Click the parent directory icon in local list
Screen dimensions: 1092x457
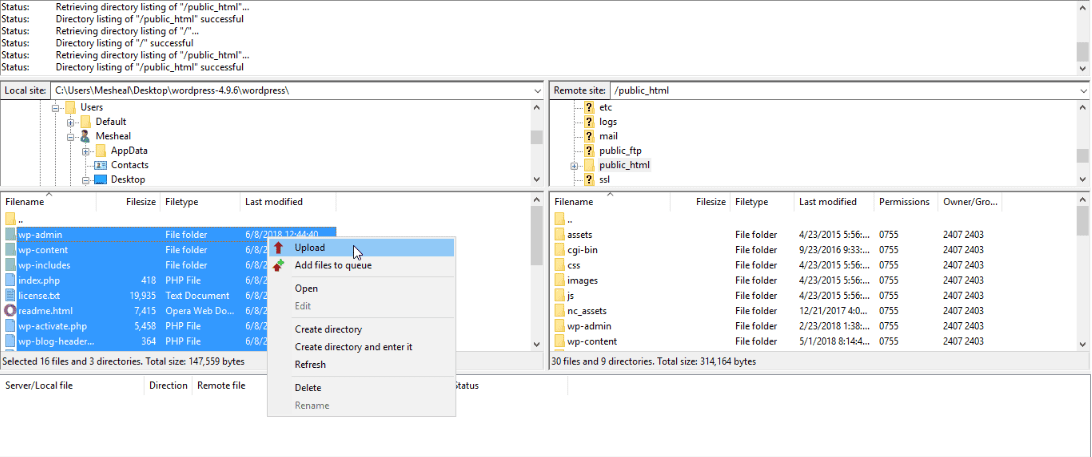[x=10, y=219]
